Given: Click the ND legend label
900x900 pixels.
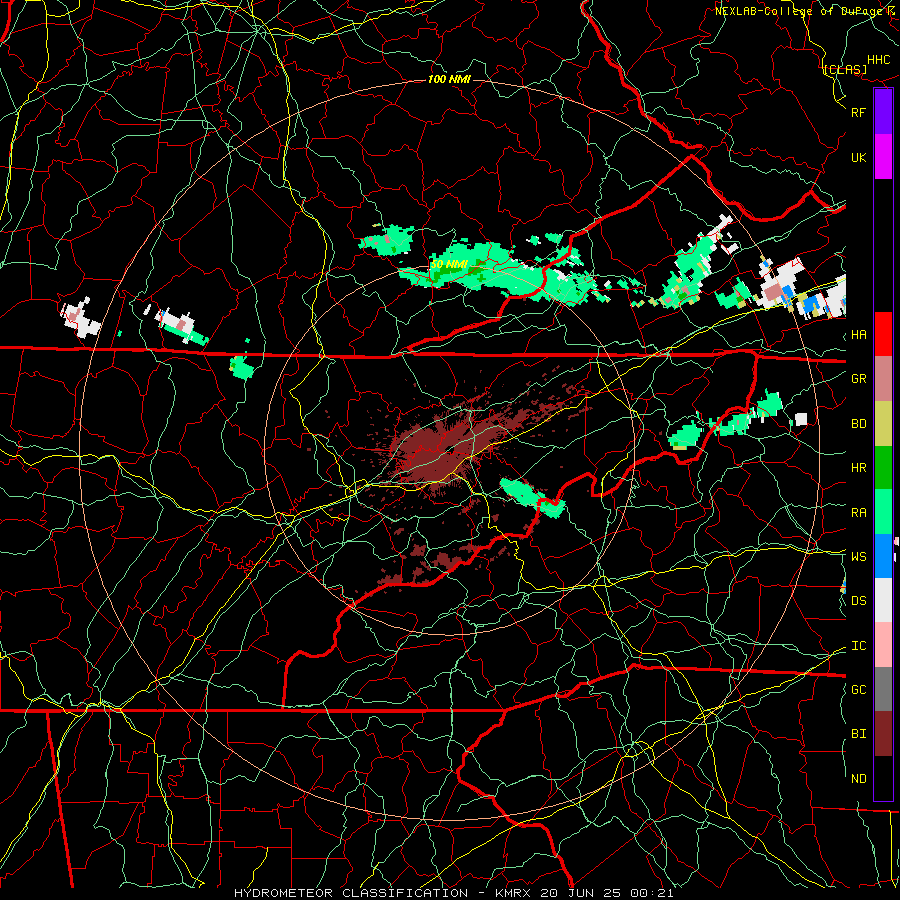Looking at the screenshot, I should pos(858,779).
